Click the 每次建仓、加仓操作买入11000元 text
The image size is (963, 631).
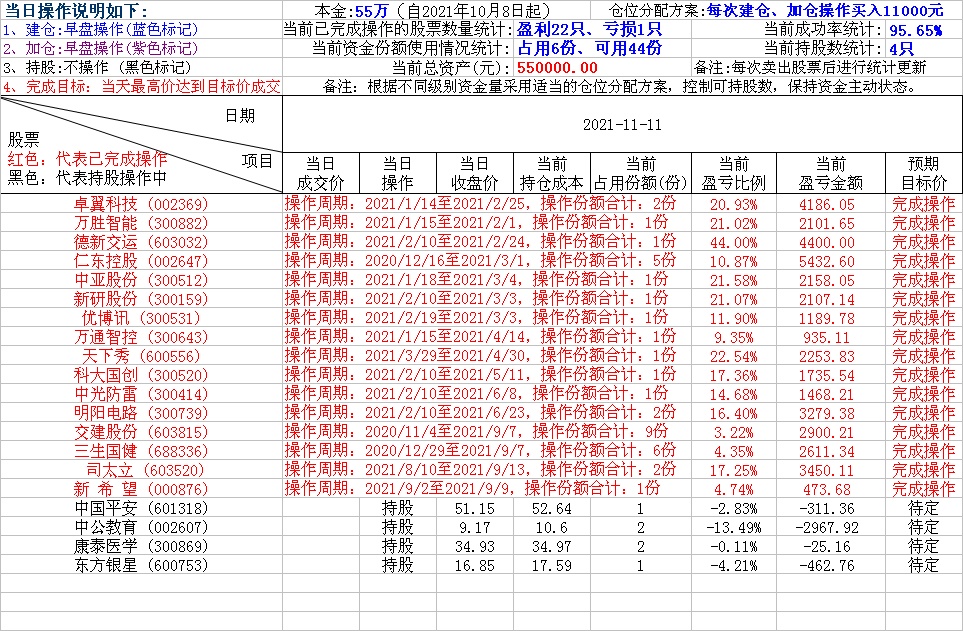825,10
